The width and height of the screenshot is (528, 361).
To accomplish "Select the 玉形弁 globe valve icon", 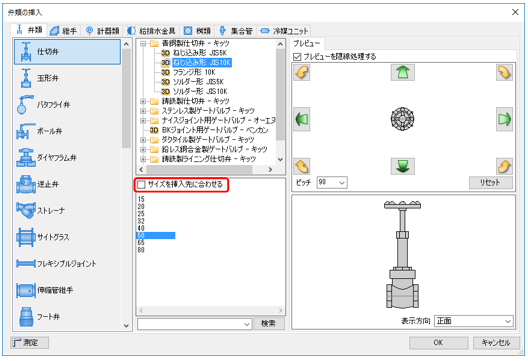I will [x=26, y=78].
